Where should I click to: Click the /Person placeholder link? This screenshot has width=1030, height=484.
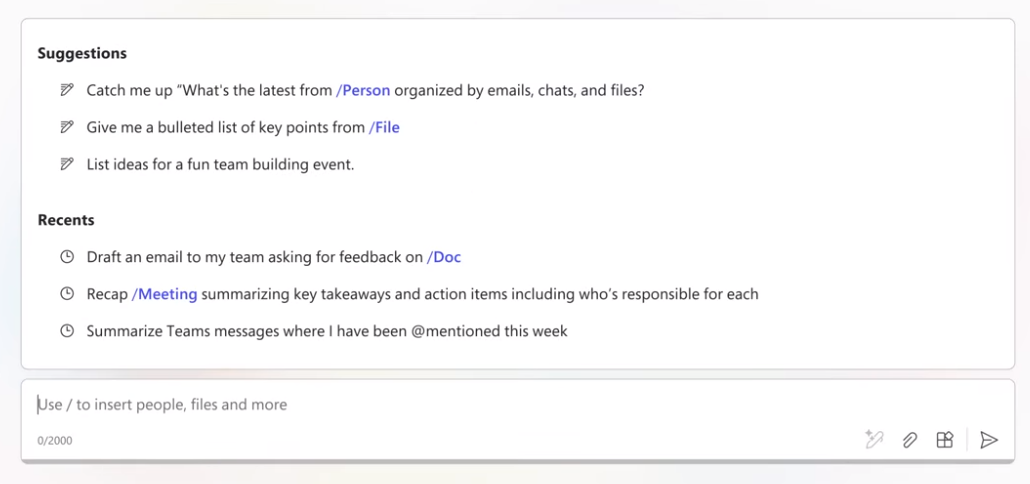[x=363, y=90]
